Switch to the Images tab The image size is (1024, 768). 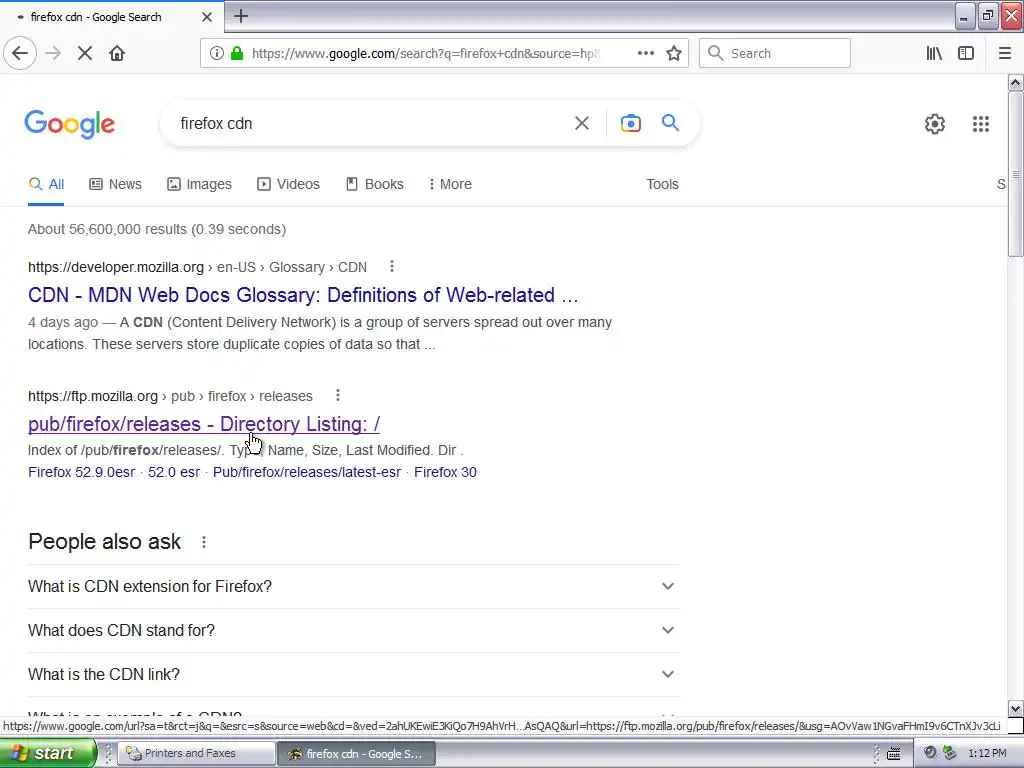pyautogui.click(x=199, y=184)
